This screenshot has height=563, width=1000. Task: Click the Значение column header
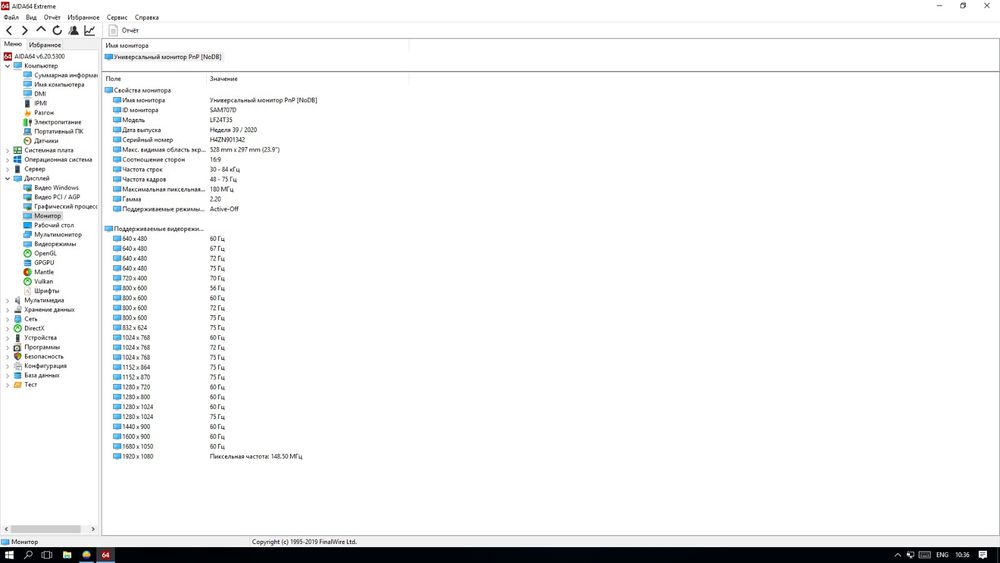pos(307,78)
